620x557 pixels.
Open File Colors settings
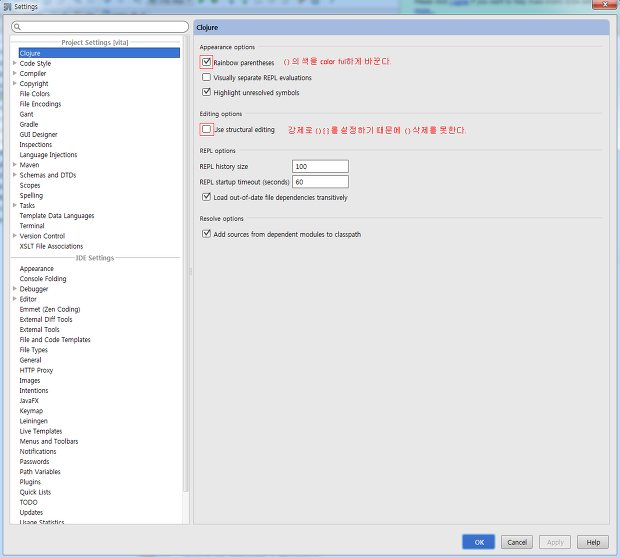(35, 94)
